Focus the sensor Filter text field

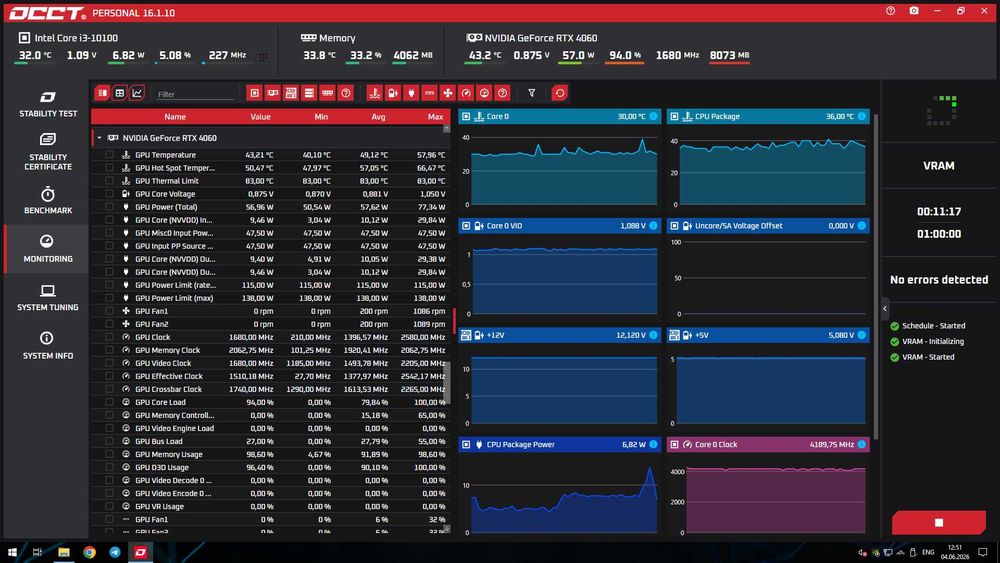[x=195, y=94]
